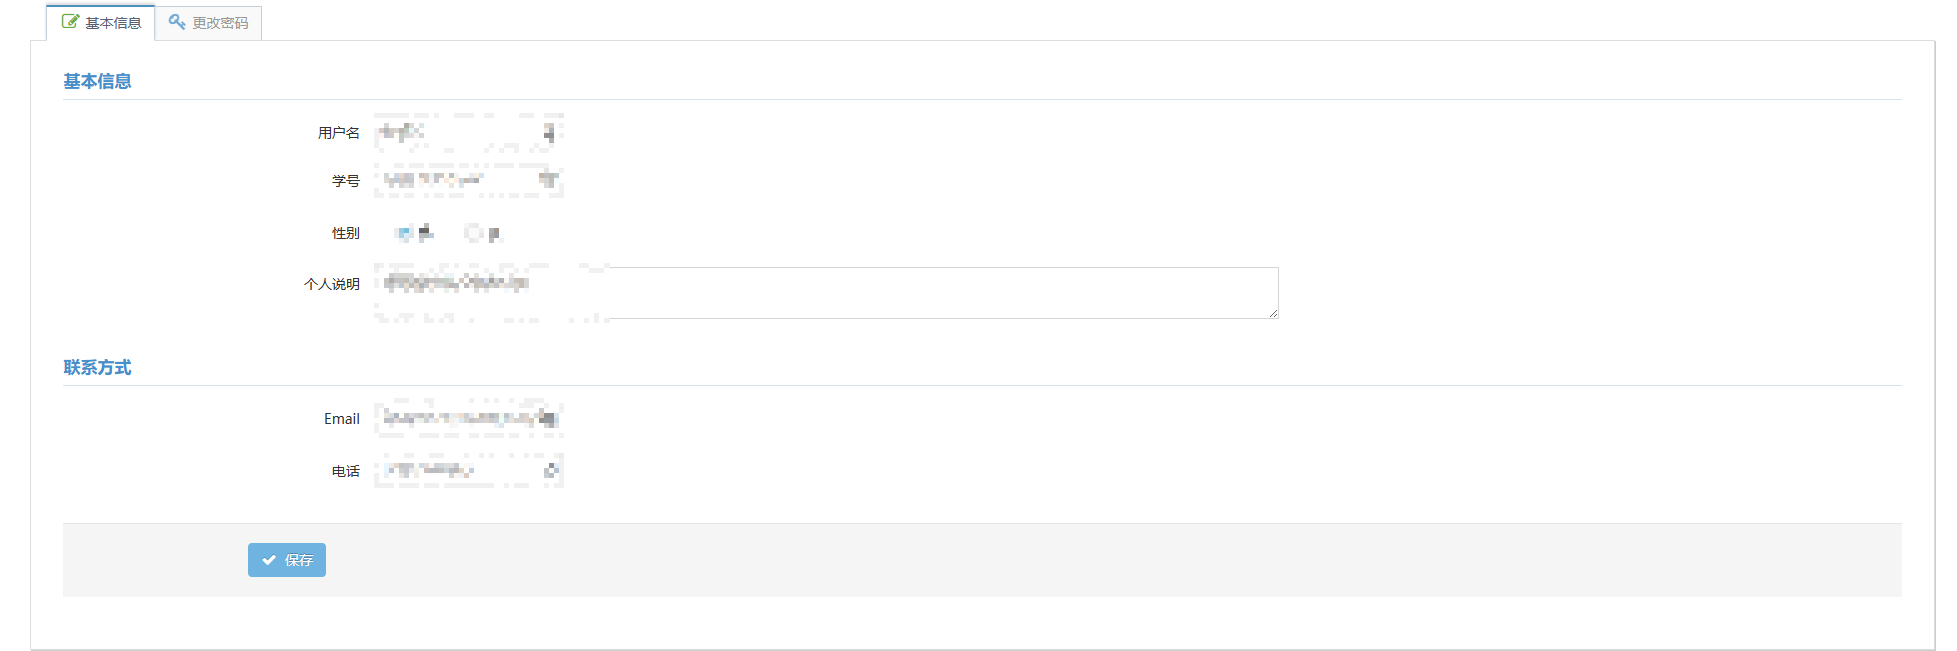Click the icon inside the 学号 field
1957x651 pixels.
(549, 180)
